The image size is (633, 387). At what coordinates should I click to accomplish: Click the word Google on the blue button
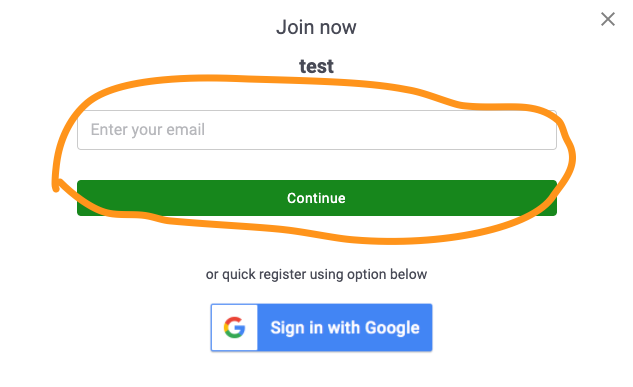[392, 328]
